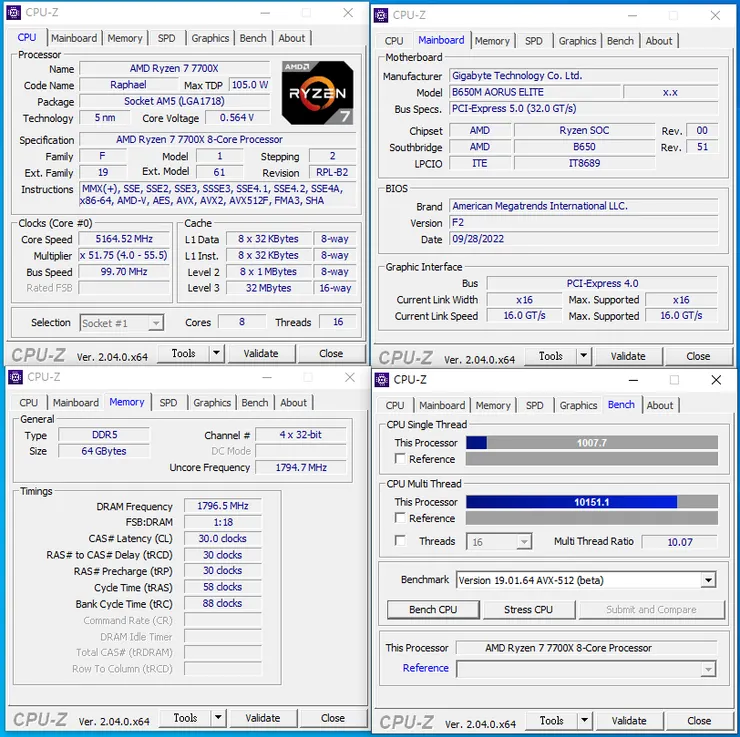Screen dimensions: 740x737
Task: Click the Reference link in Bench window
Action: (425, 668)
